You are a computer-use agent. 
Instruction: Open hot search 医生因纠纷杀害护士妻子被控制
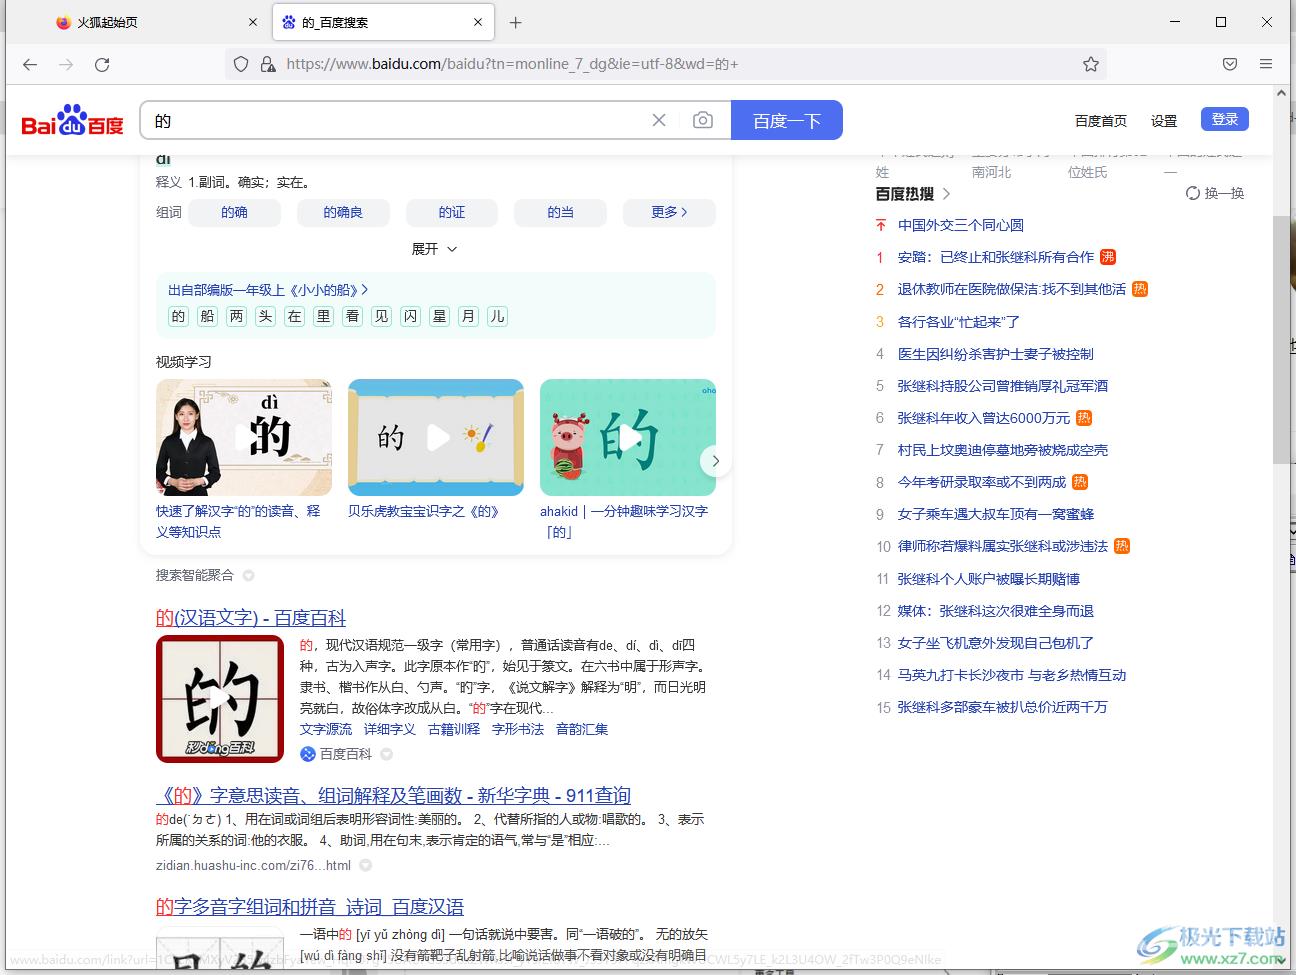pyautogui.click(x=996, y=354)
